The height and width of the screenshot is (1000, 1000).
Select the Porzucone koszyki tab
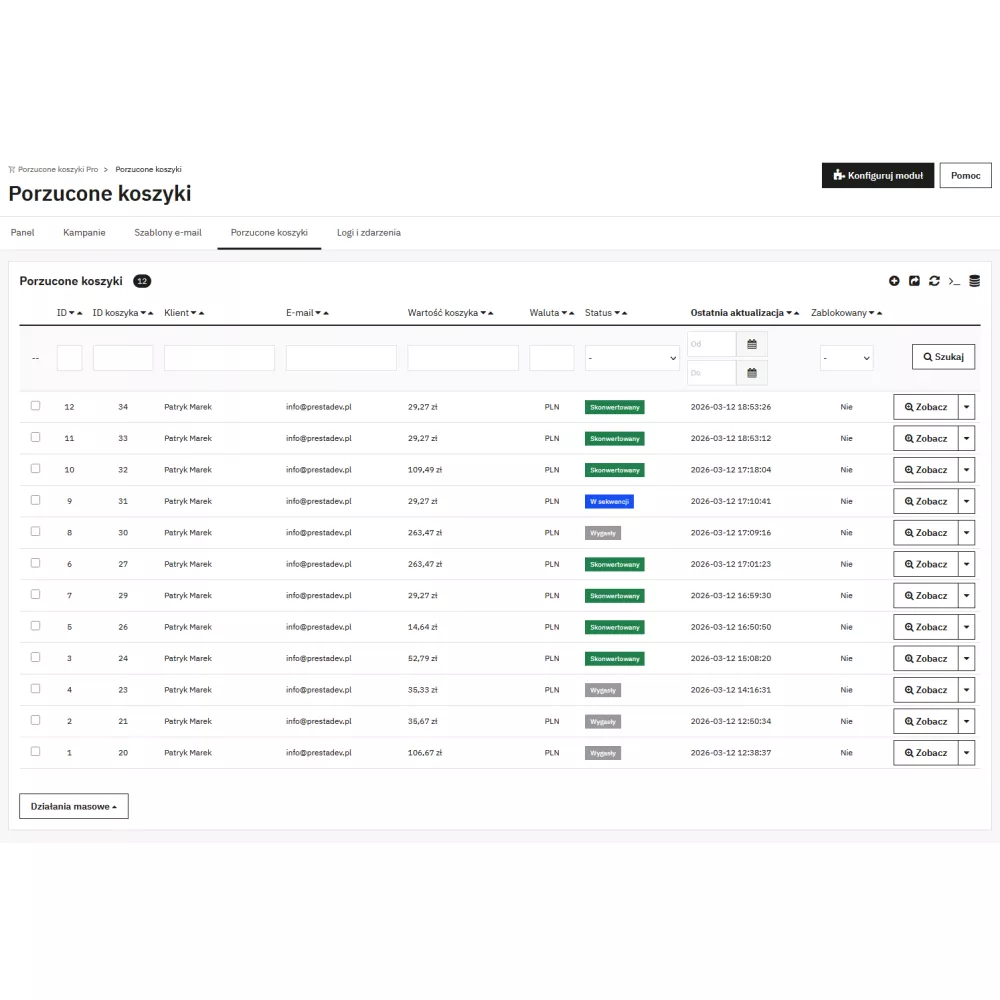[x=269, y=233]
